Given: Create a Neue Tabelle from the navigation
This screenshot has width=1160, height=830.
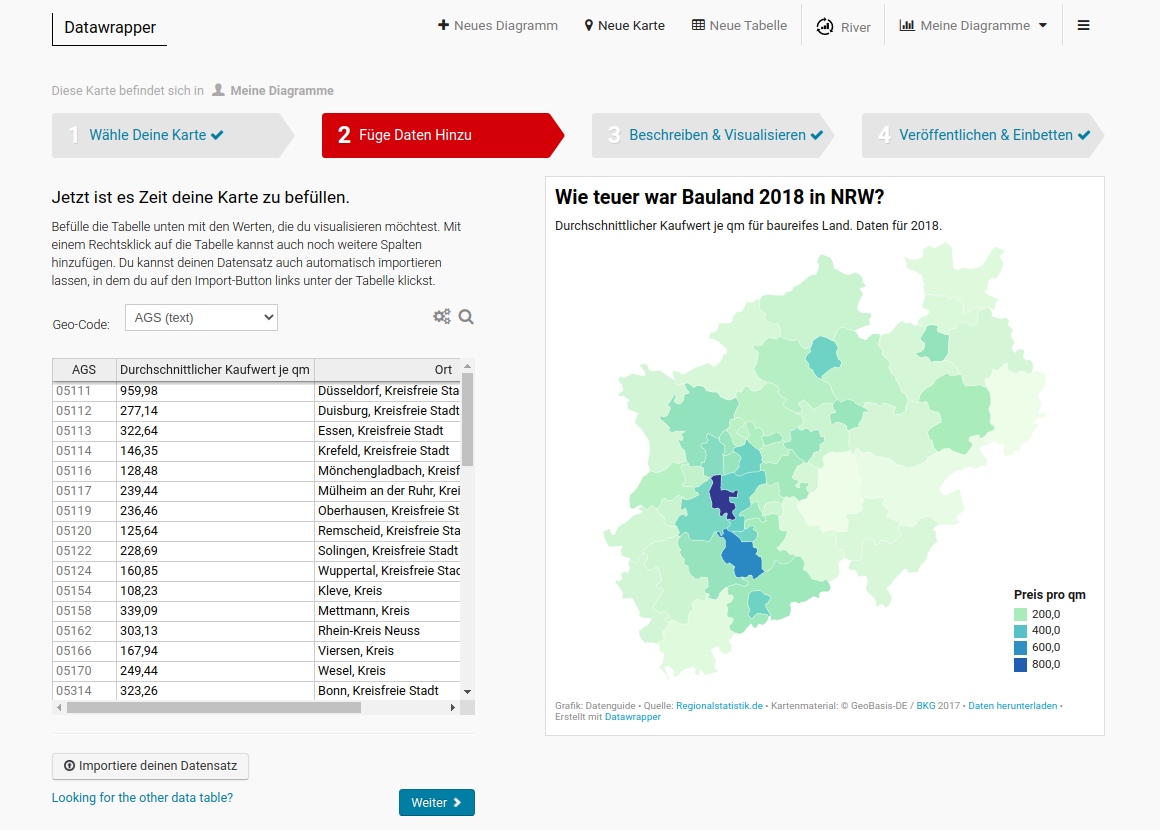Looking at the screenshot, I should tap(739, 26).
